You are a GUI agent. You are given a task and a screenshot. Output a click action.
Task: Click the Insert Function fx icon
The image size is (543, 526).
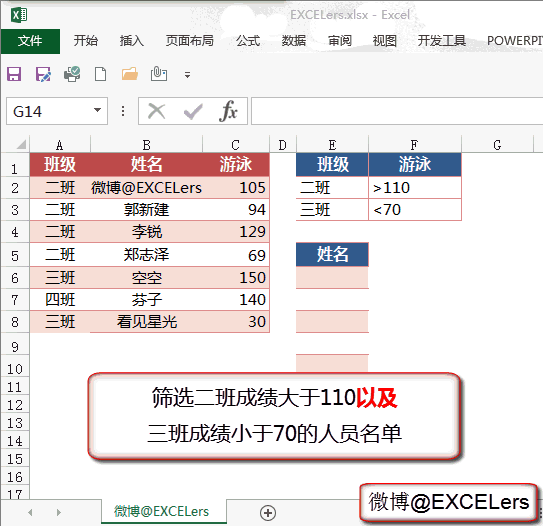point(228,111)
